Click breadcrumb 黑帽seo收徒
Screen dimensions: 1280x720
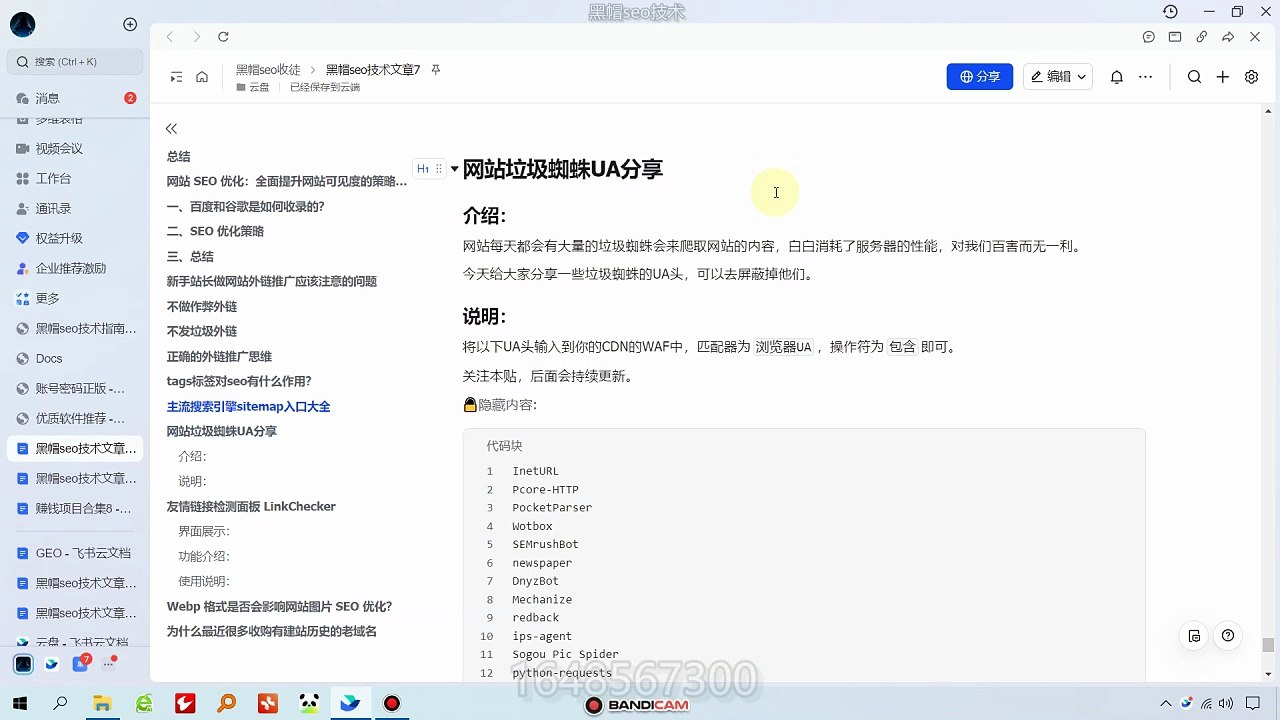click(x=268, y=70)
